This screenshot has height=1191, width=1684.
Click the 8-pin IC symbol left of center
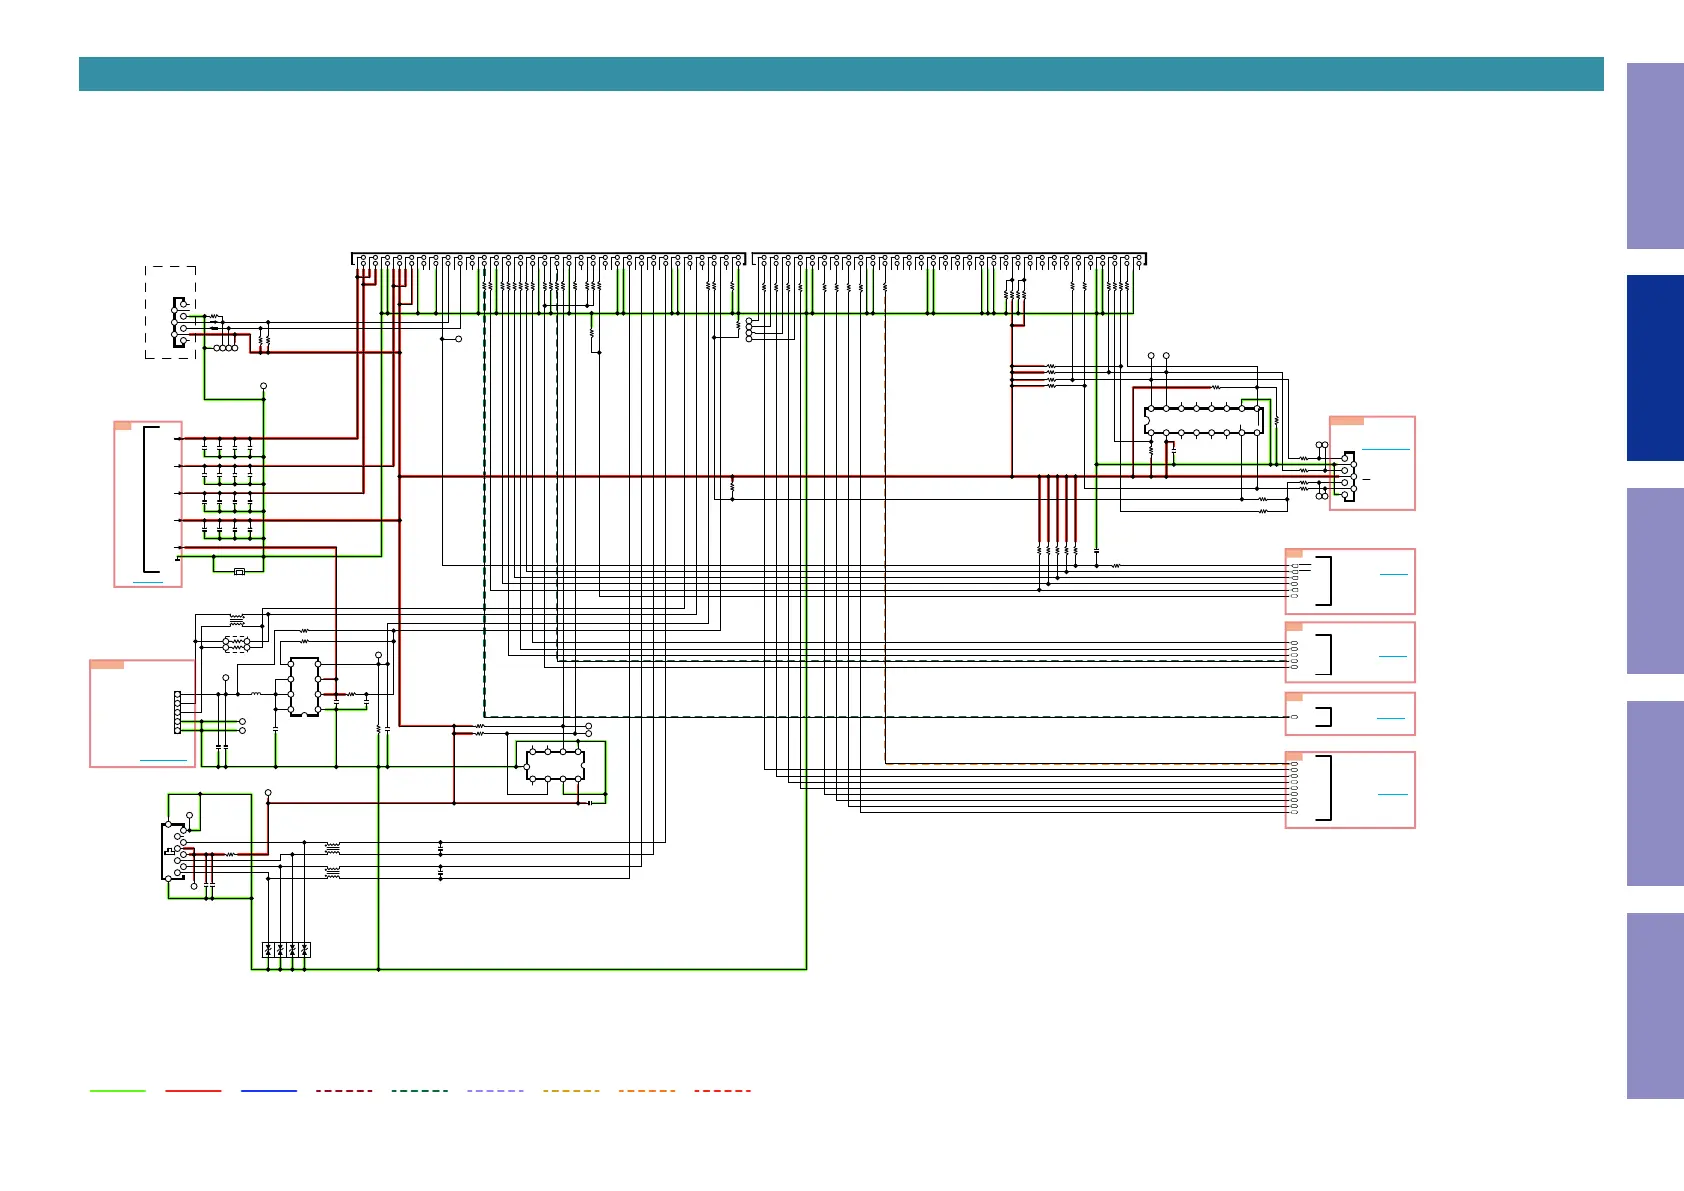point(304,687)
